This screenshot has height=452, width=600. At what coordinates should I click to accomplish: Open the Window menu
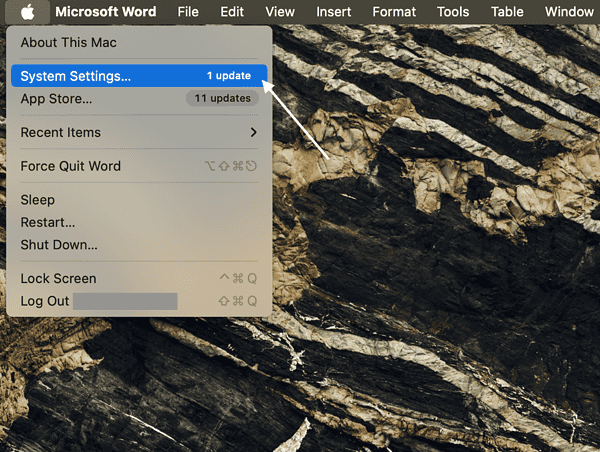point(568,12)
